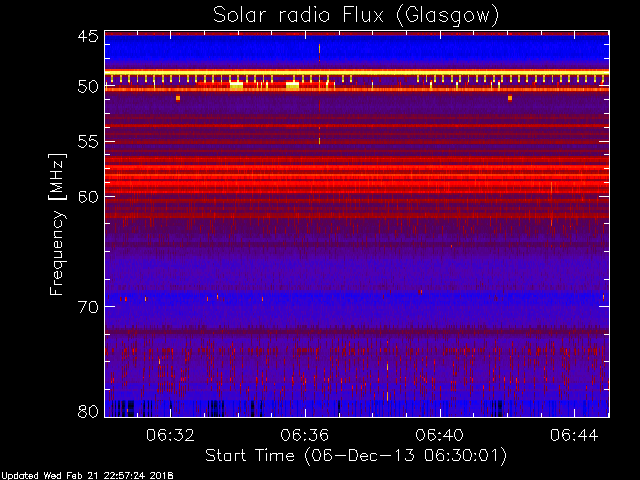640x480 pixels.
Task: Click the 60 frequency tick label
Action: (x=88, y=196)
